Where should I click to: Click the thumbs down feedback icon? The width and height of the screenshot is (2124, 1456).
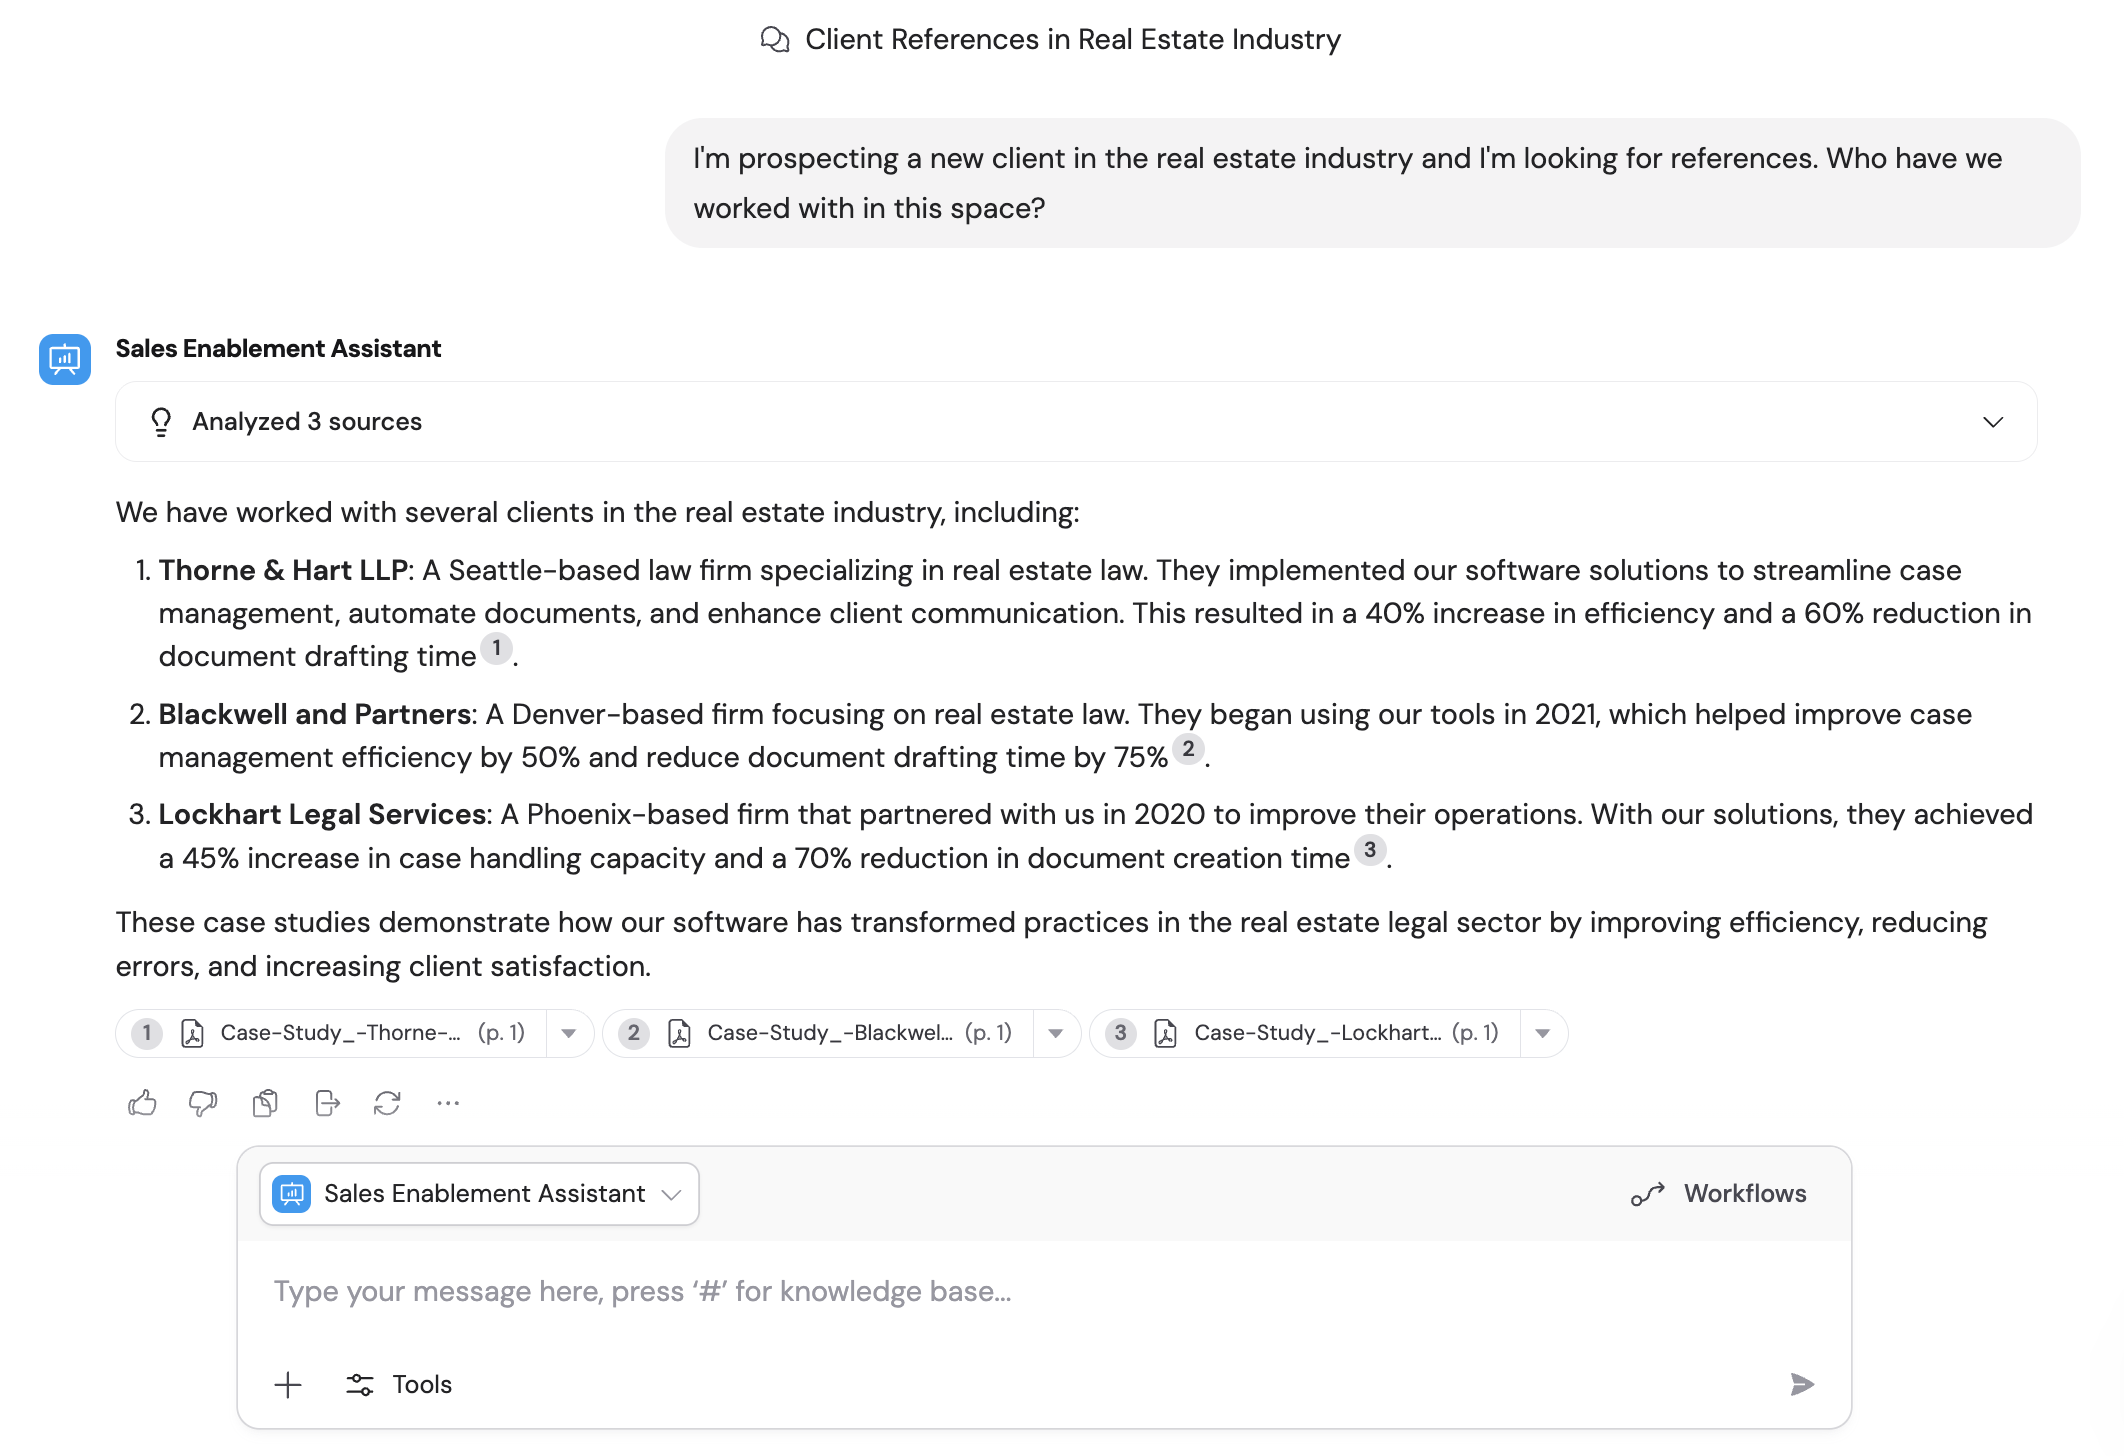tap(203, 1102)
